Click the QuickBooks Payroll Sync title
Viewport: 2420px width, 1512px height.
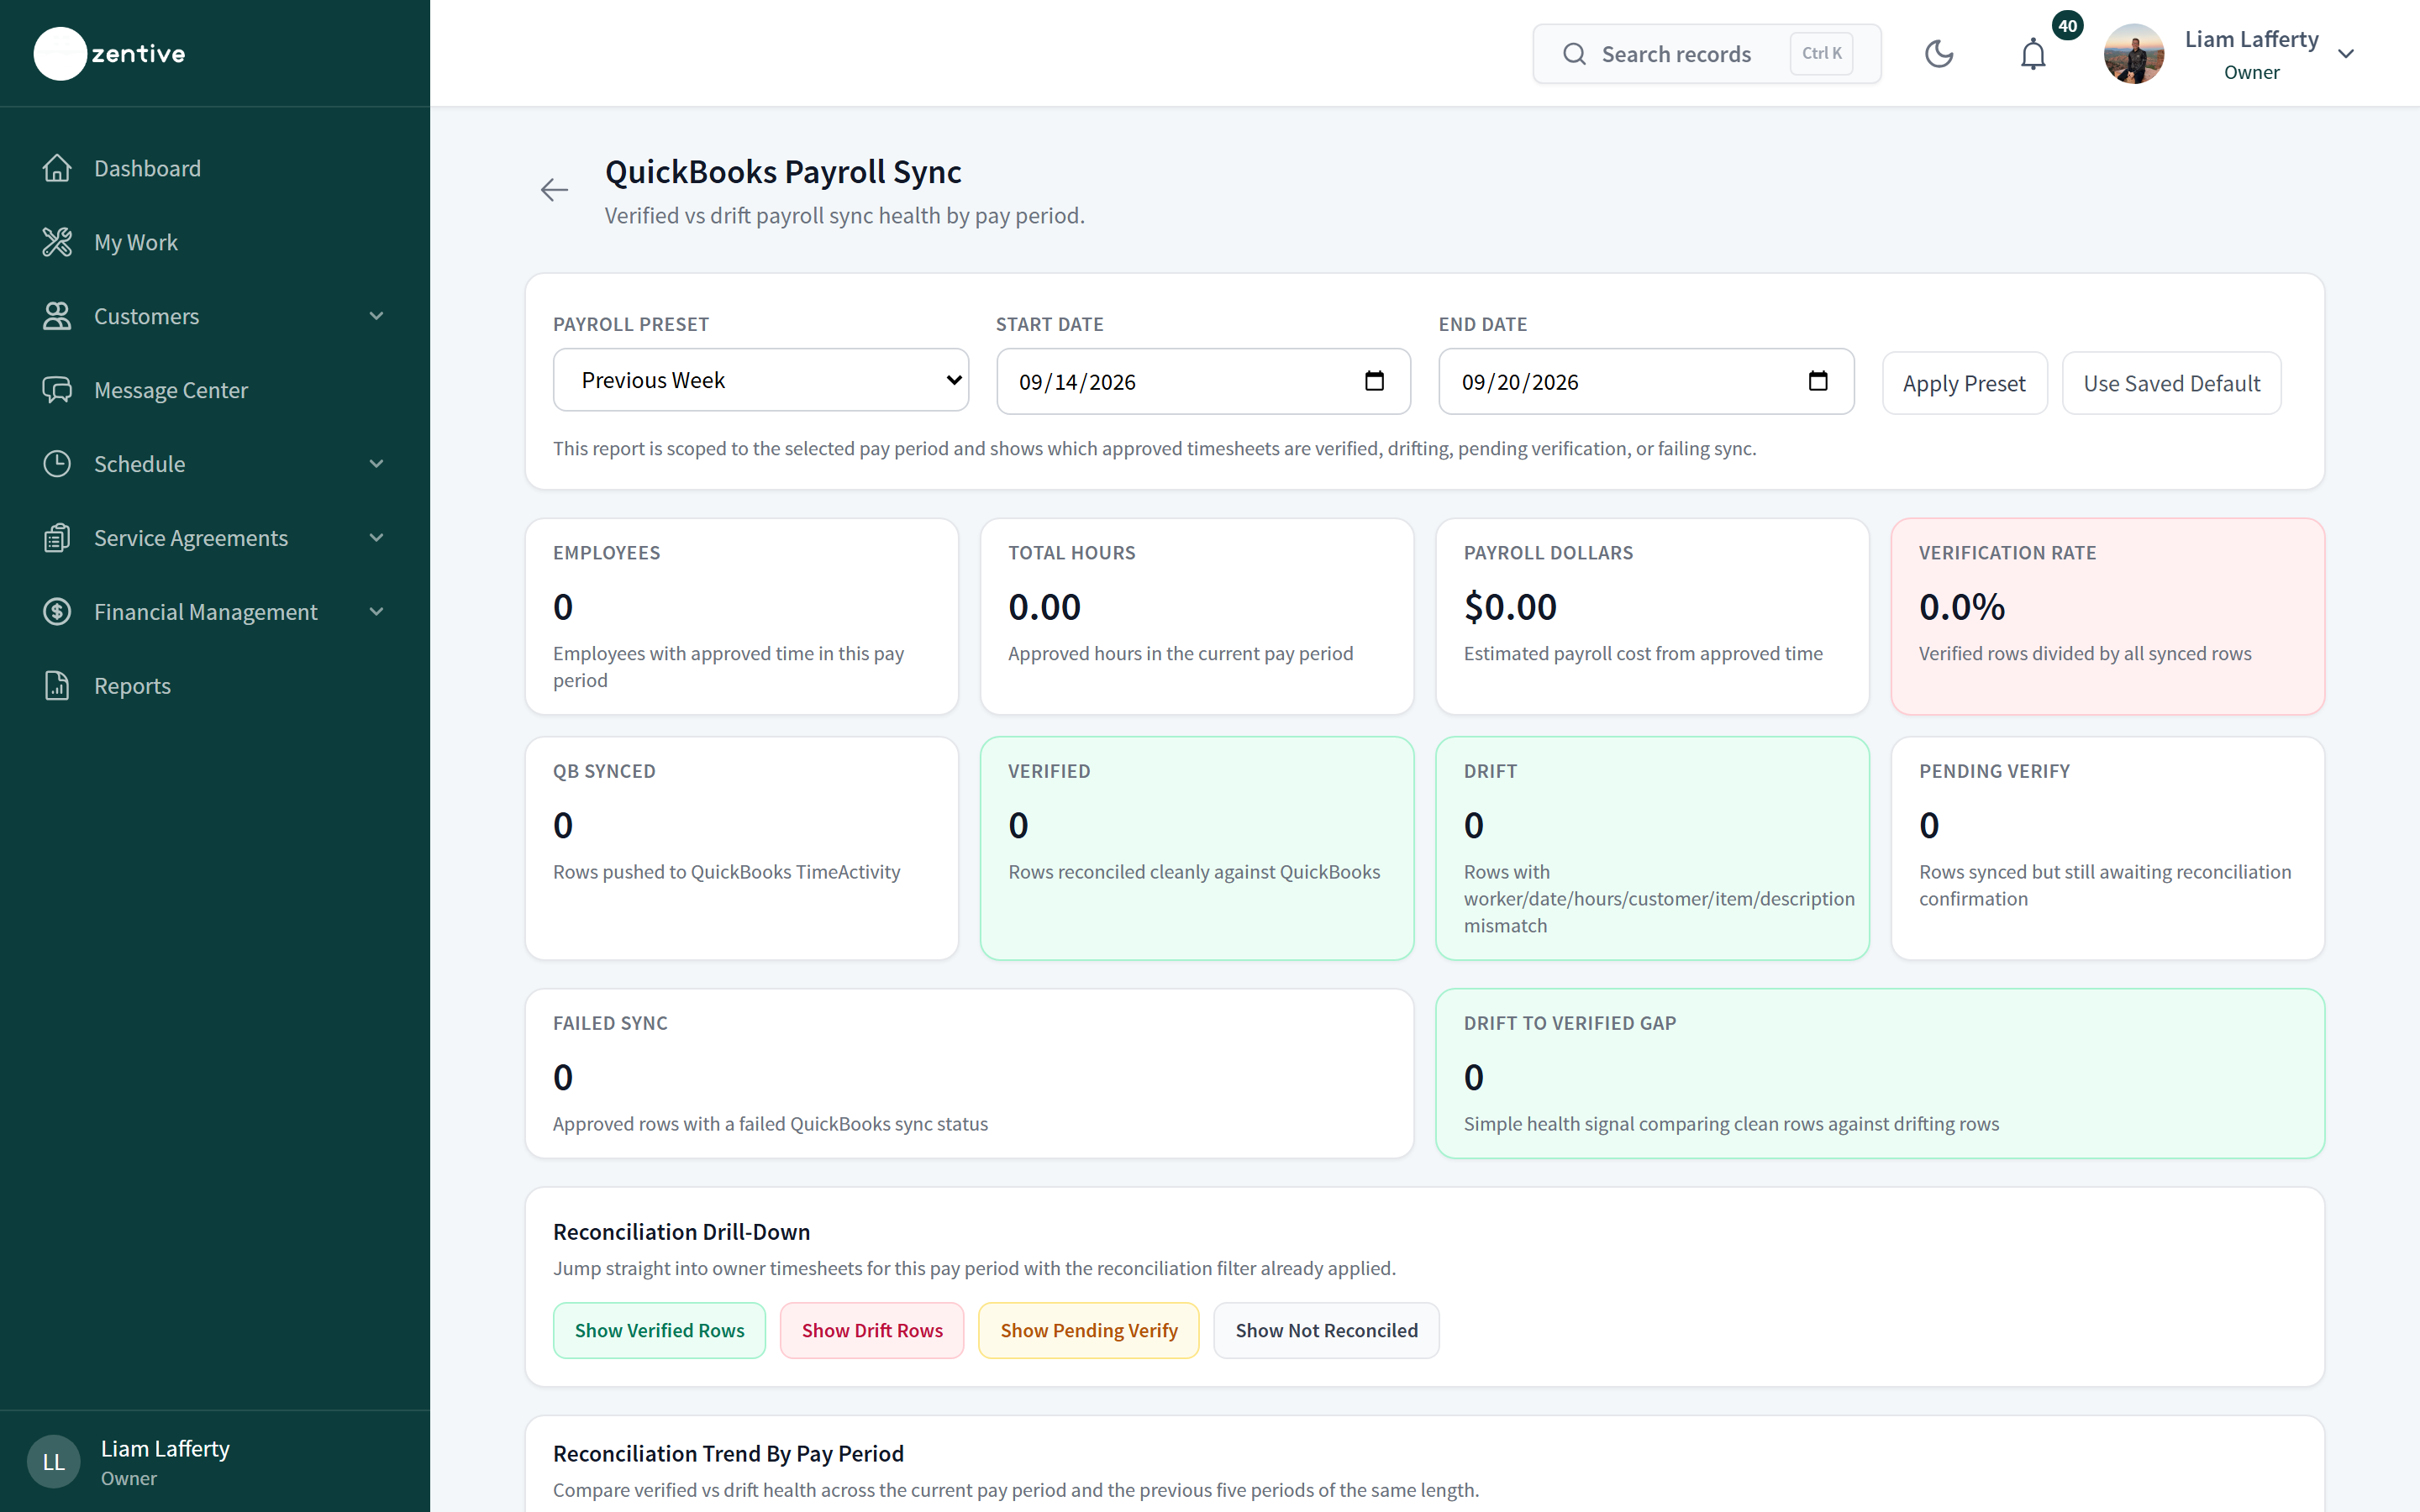pyautogui.click(x=783, y=172)
